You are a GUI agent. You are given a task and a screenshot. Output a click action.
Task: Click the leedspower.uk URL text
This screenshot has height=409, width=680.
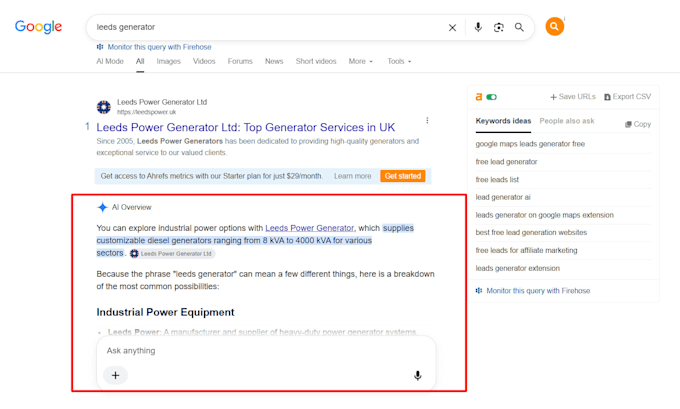pyautogui.click(x=146, y=112)
